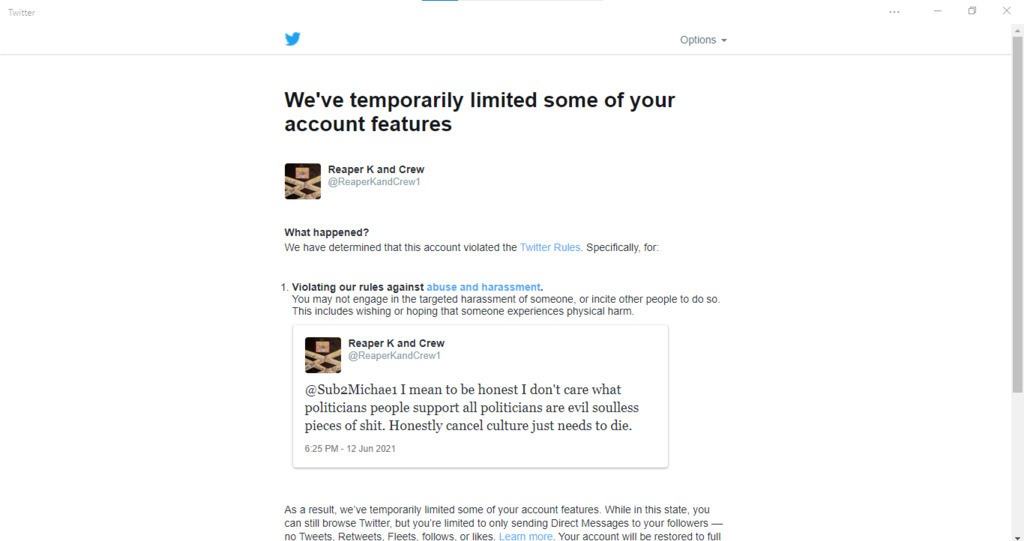Click the Learn more link

coord(526,537)
